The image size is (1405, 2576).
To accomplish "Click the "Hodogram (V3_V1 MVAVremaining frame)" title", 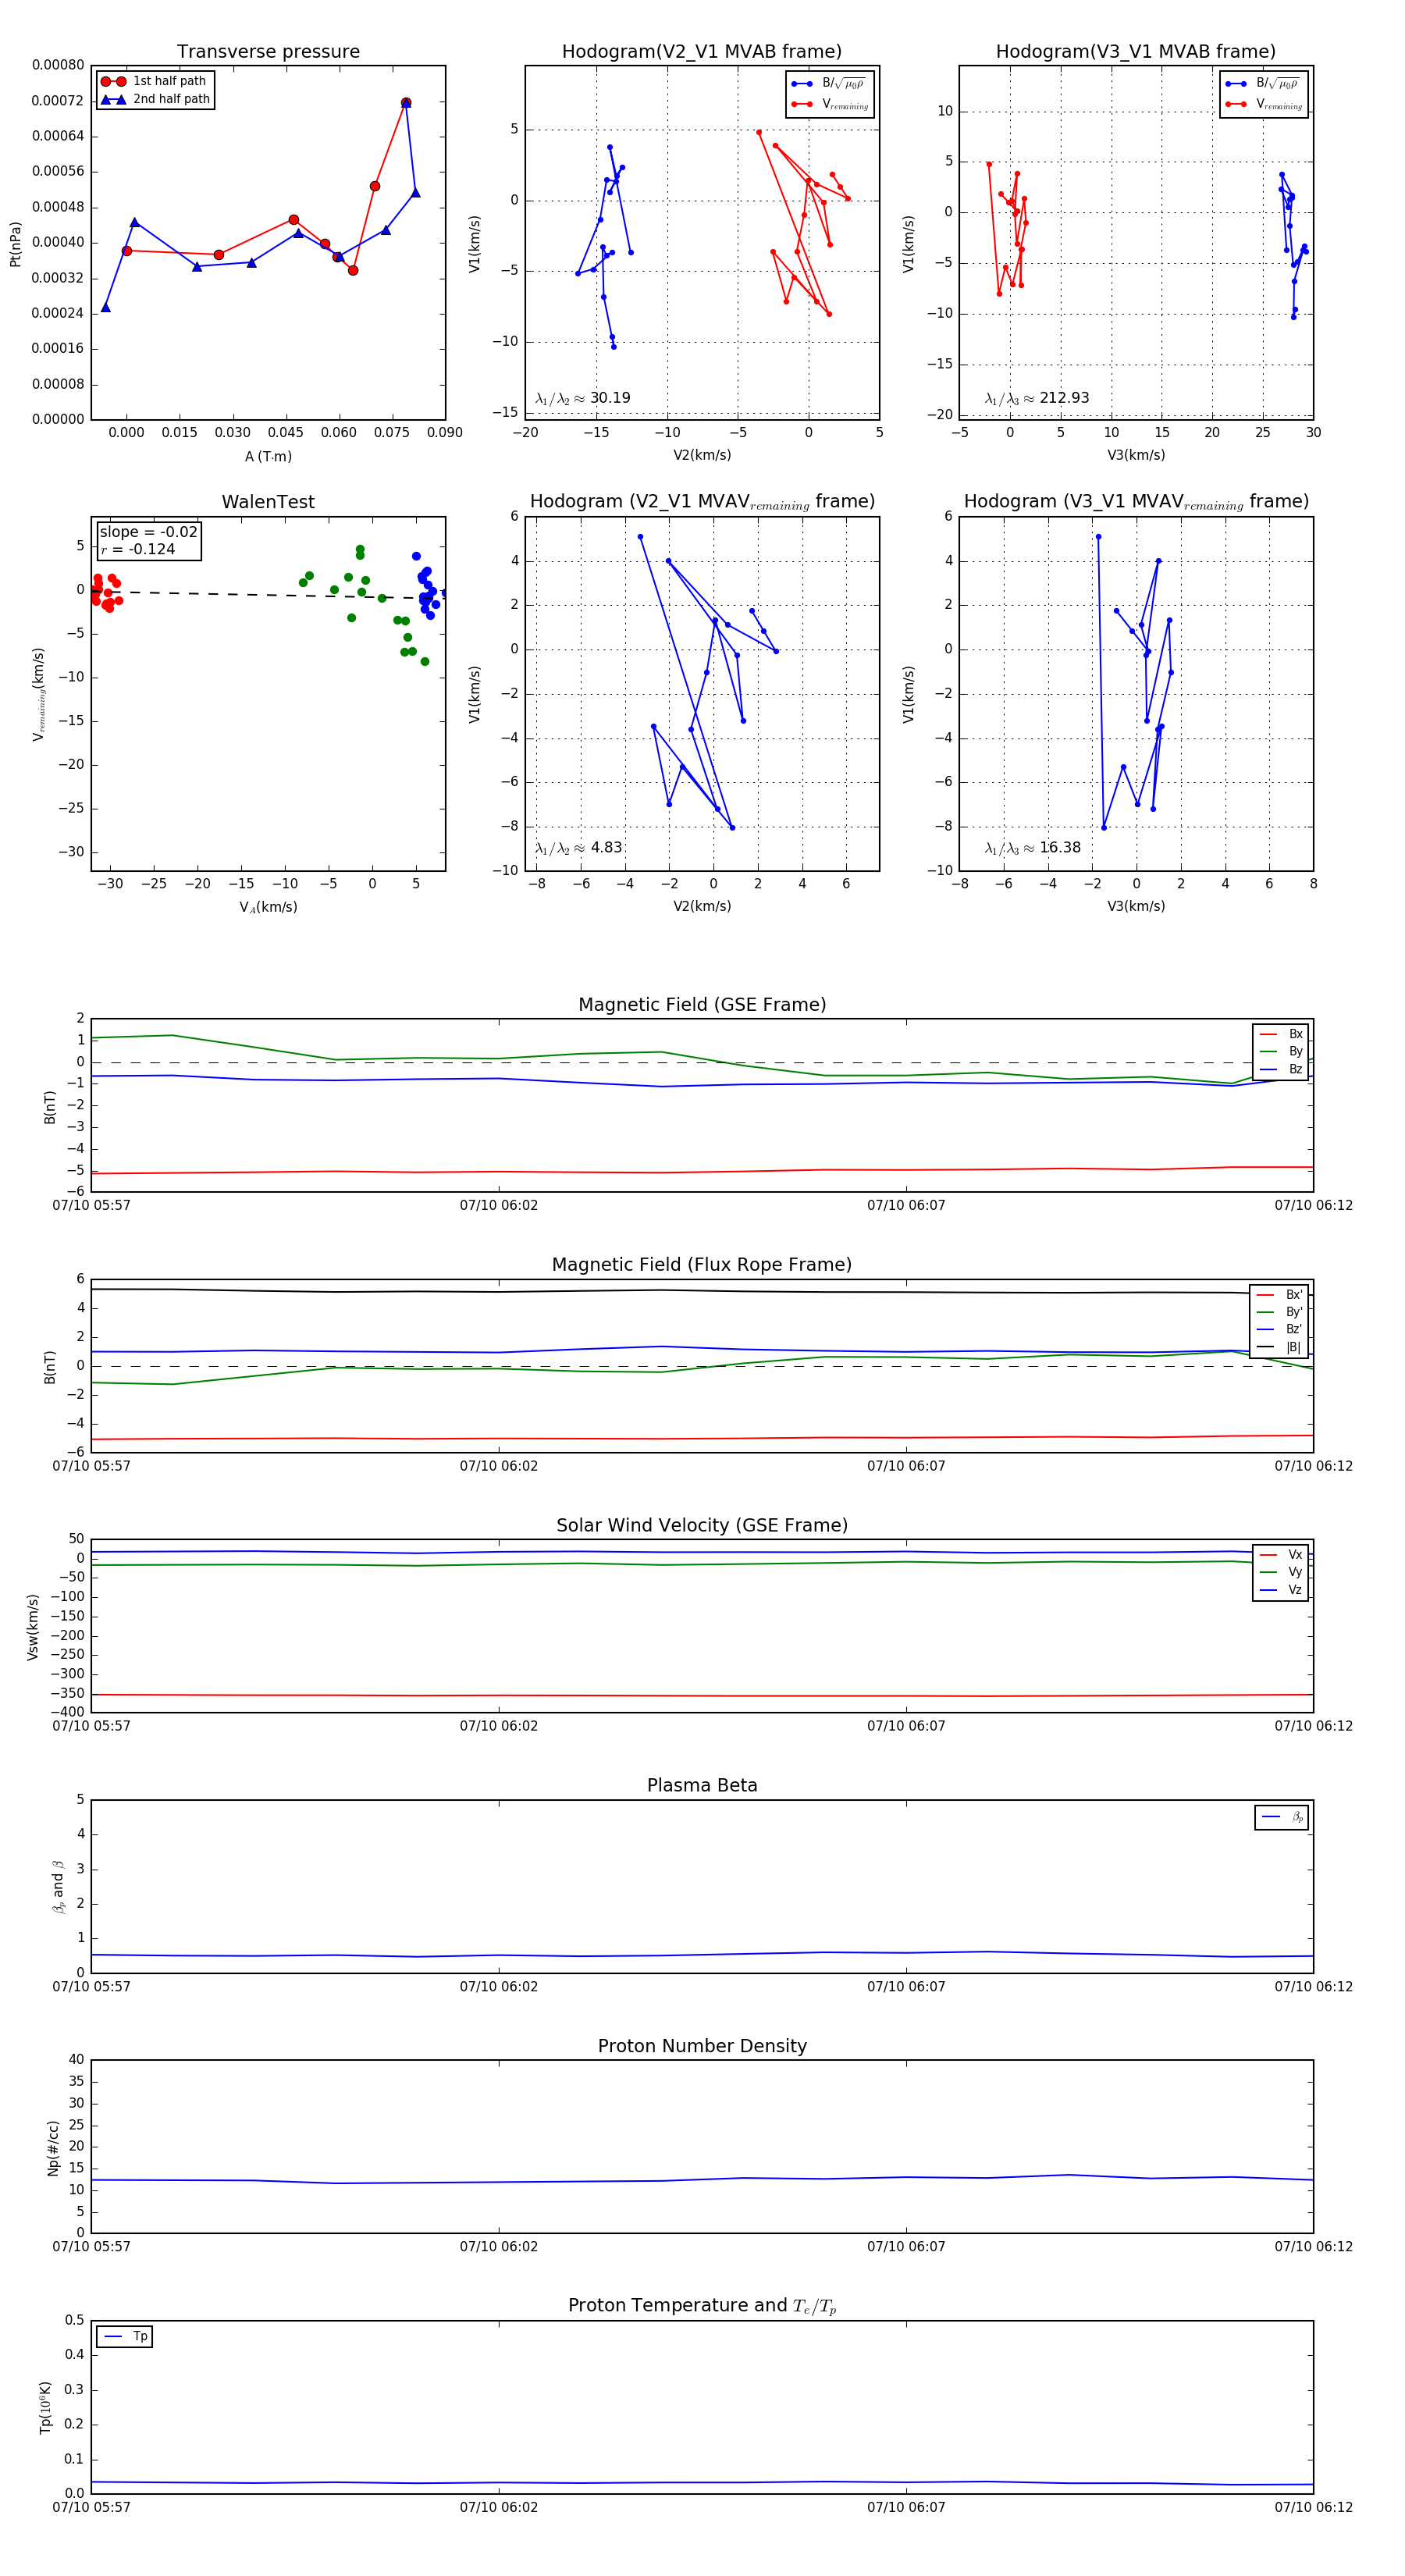I will pyautogui.click(x=1136, y=502).
